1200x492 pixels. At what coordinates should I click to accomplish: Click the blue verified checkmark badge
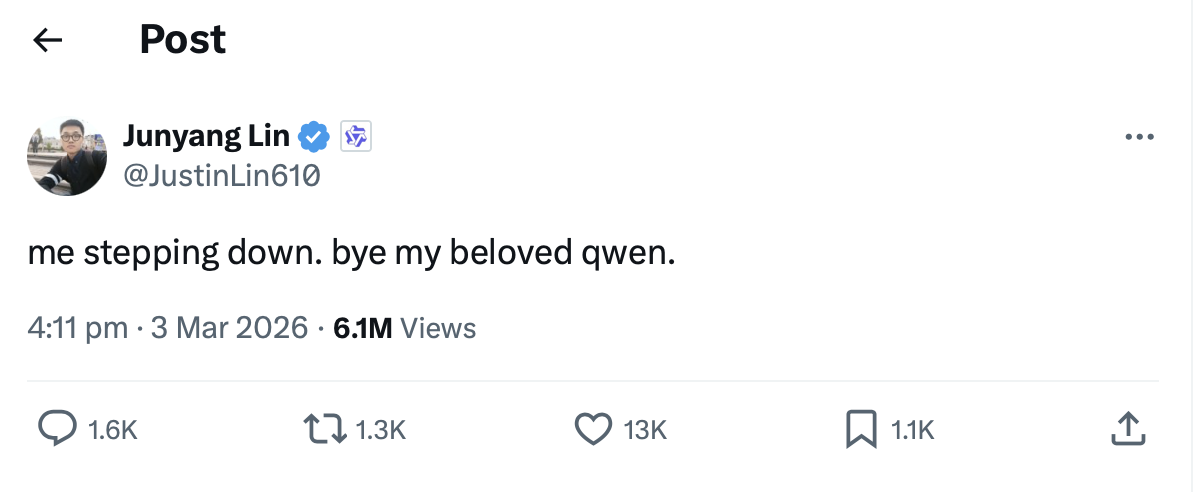click(x=315, y=136)
